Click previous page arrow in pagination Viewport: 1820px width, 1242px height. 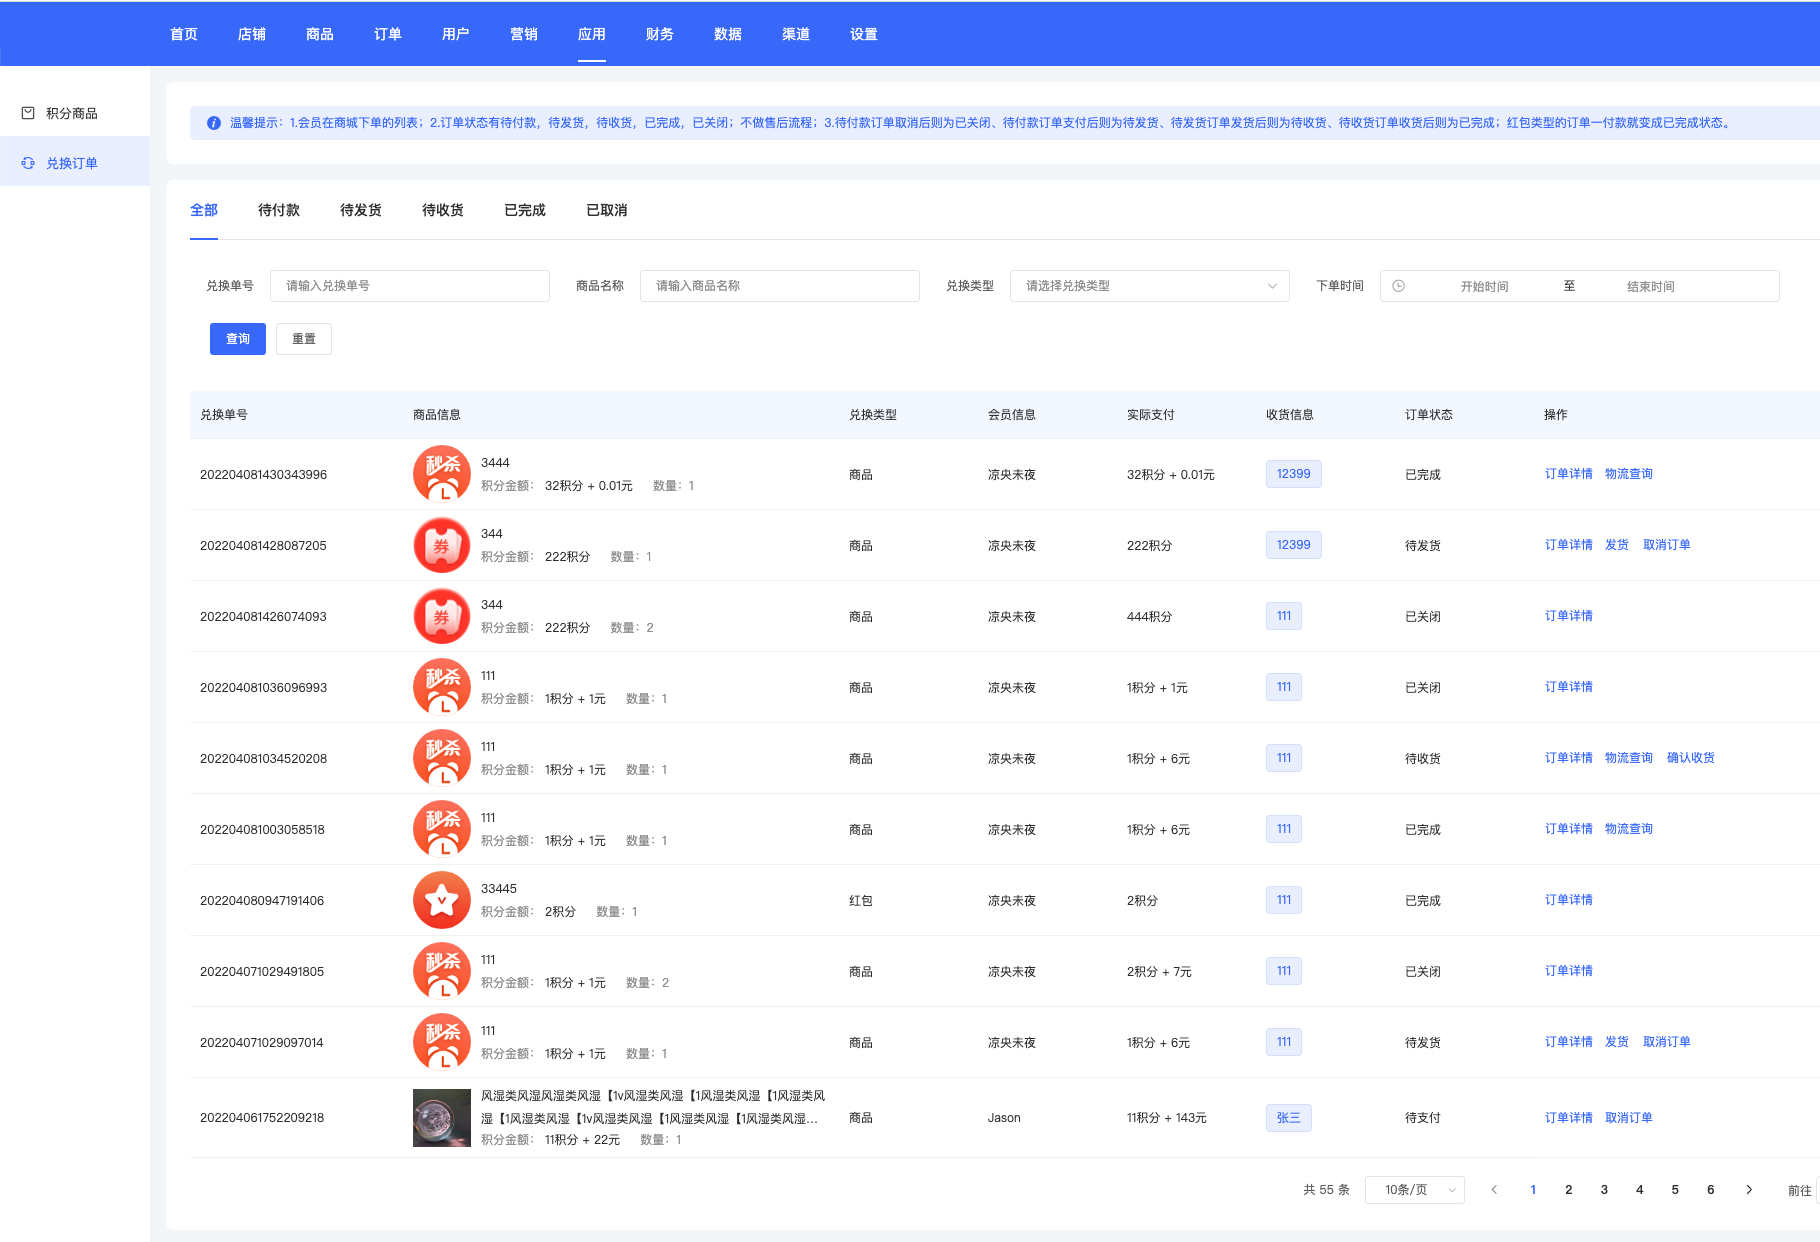[1494, 1190]
